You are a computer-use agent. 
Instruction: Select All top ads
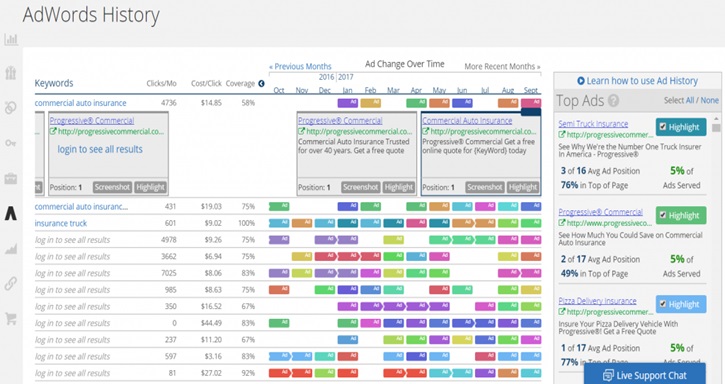point(690,100)
